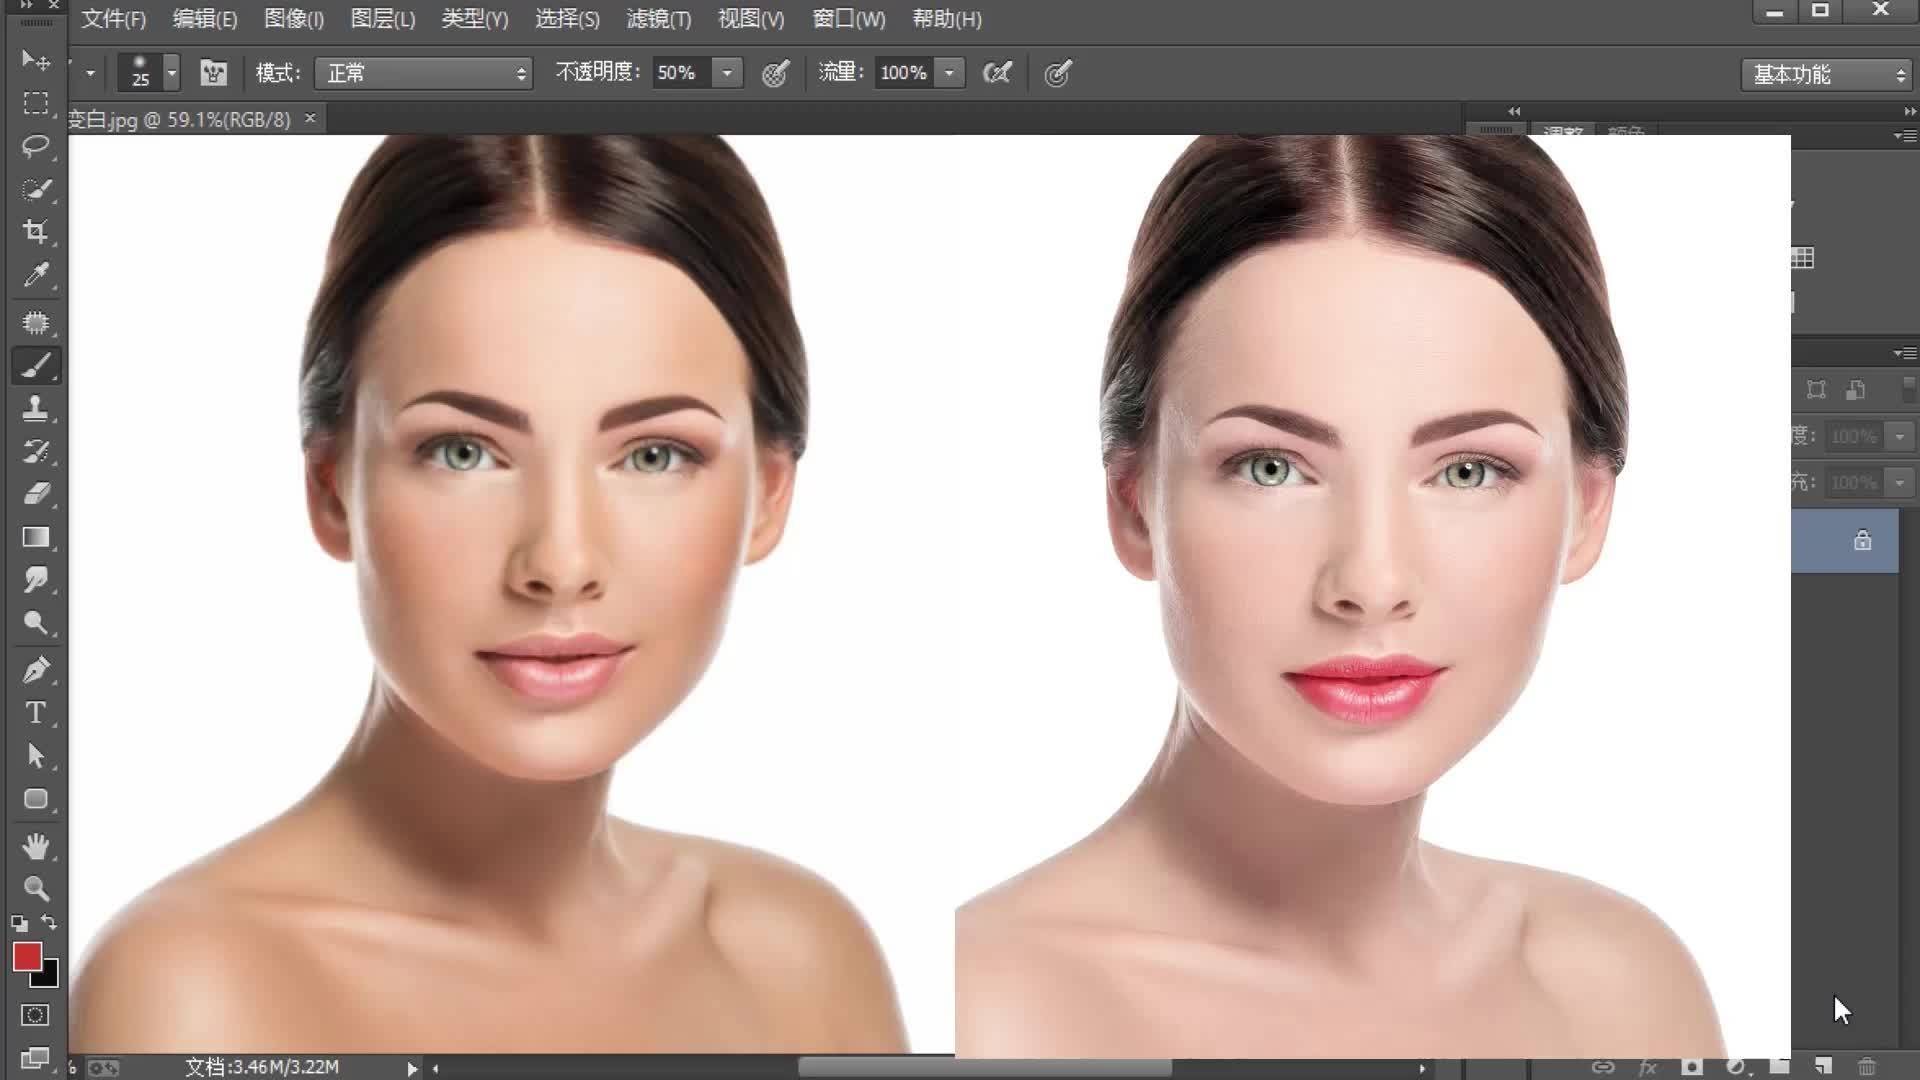Open the 图像(I) menu

point(294,19)
